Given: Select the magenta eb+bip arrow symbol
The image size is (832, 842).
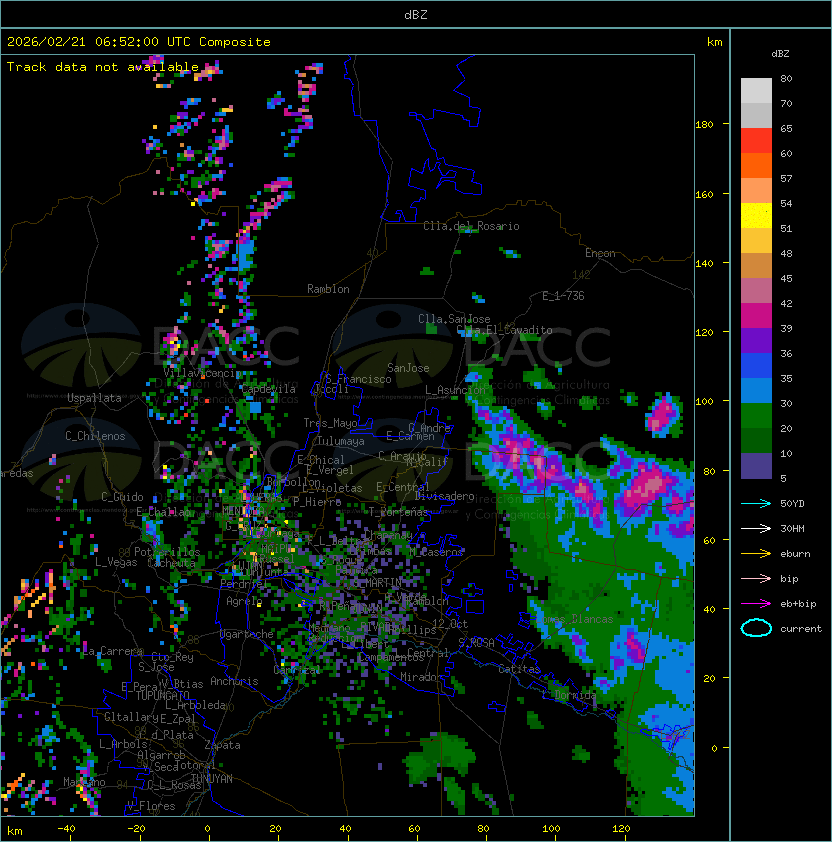Looking at the screenshot, I should 756,603.
